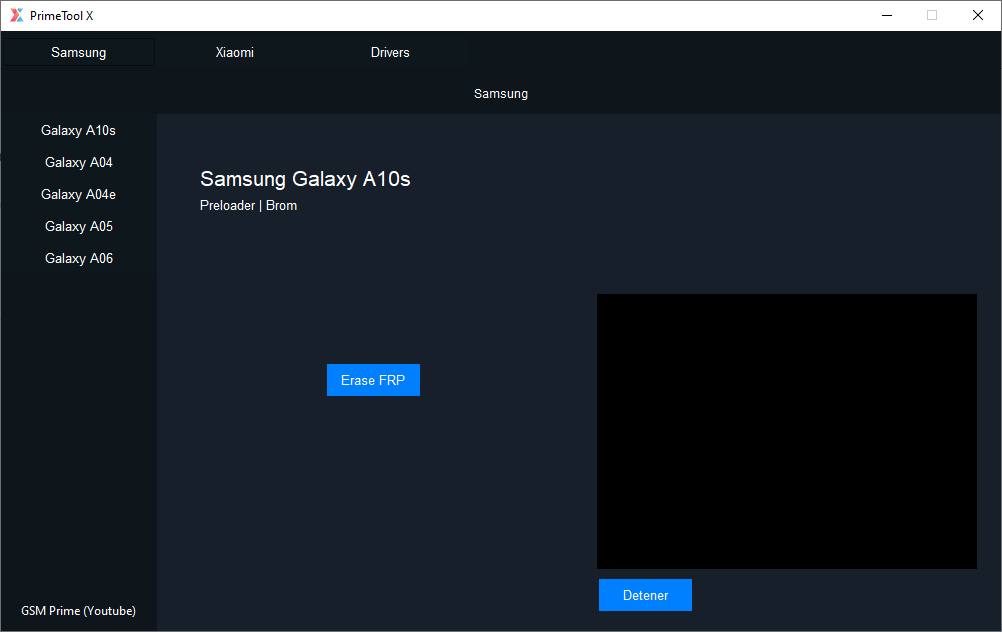Close the PrimeTool X window

click(x=978, y=15)
